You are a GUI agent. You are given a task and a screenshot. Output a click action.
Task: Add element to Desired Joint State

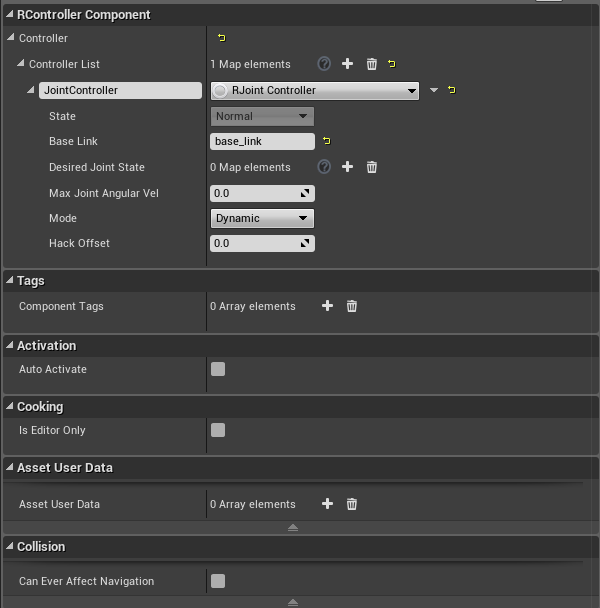click(x=348, y=167)
